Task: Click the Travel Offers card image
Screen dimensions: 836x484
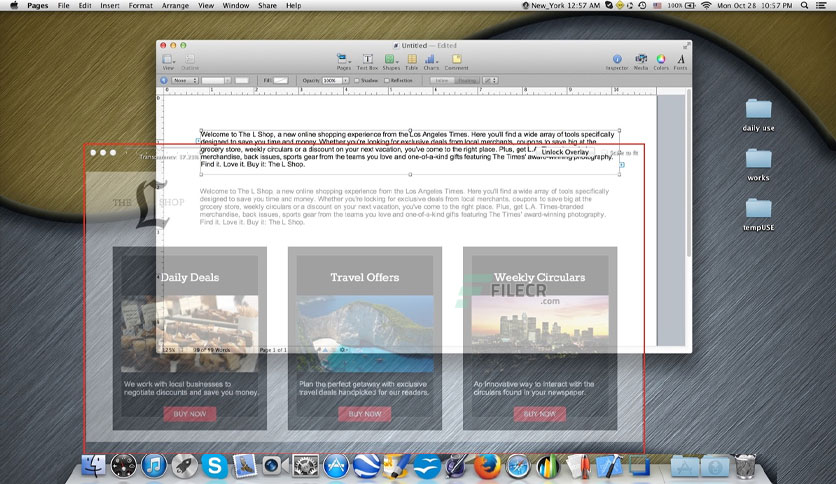Action: 365,334
